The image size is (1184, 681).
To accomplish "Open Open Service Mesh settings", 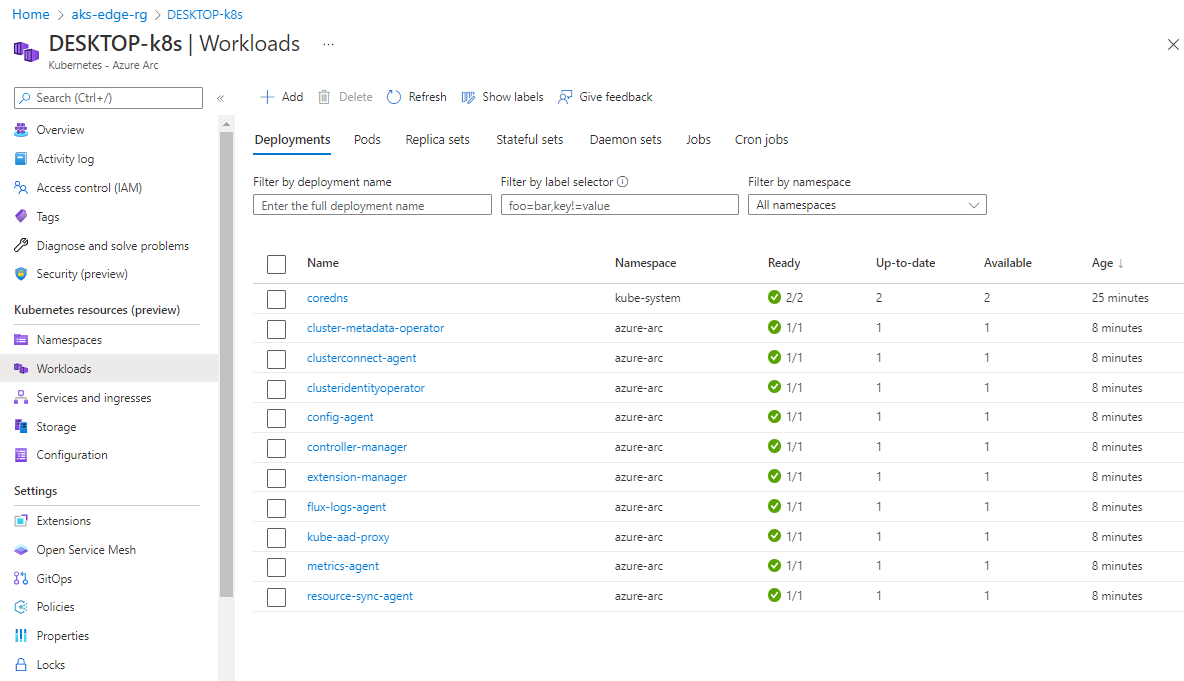I will coord(86,550).
